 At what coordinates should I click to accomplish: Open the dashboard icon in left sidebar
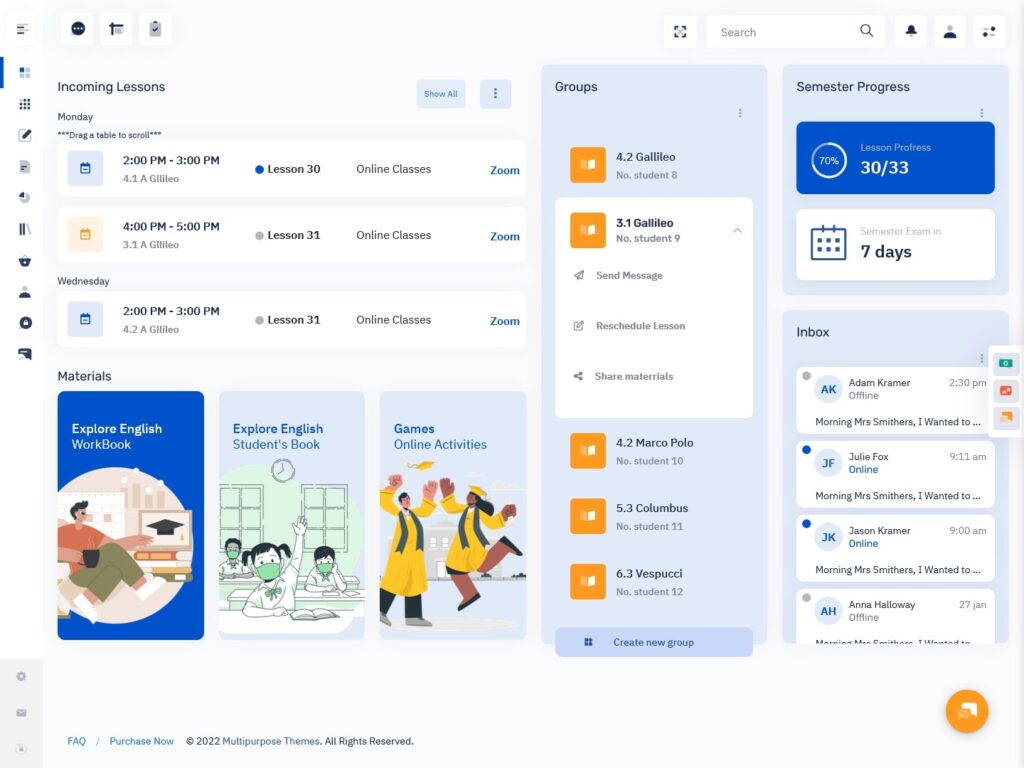click(25, 72)
